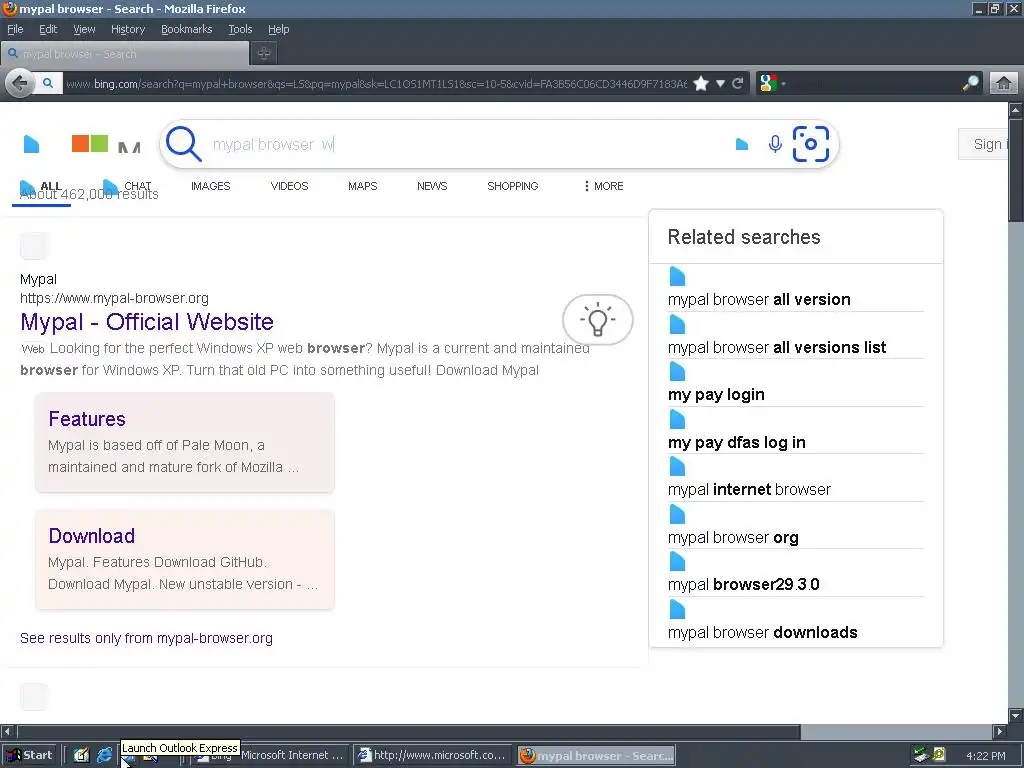Click the horizontal scrollbar left arrow

coord(7,731)
